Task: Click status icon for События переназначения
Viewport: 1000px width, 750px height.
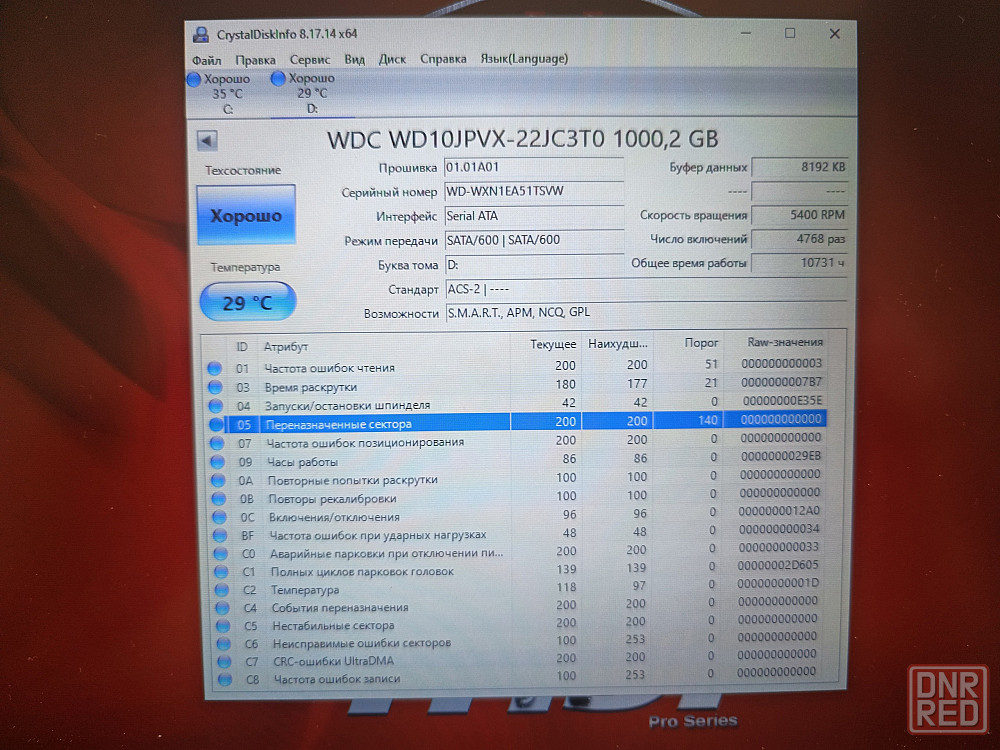Action: [223, 608]
